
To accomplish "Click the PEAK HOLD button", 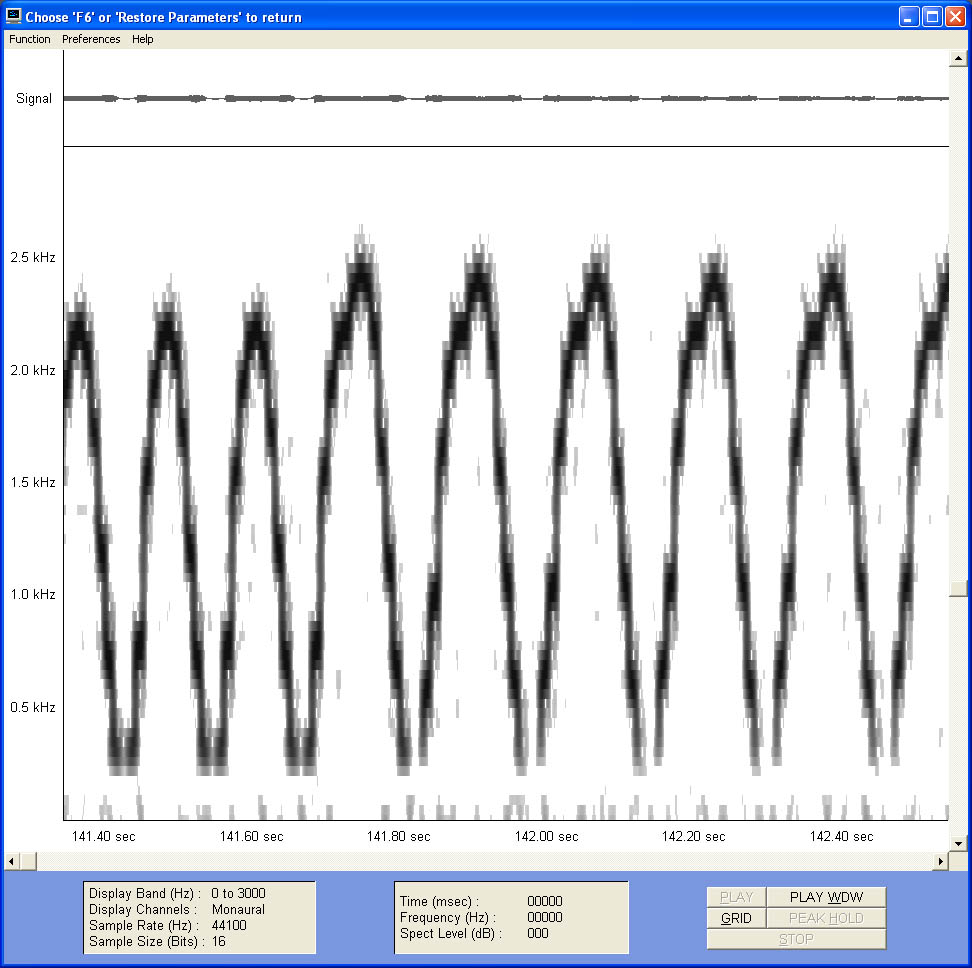I will (826, 918).
